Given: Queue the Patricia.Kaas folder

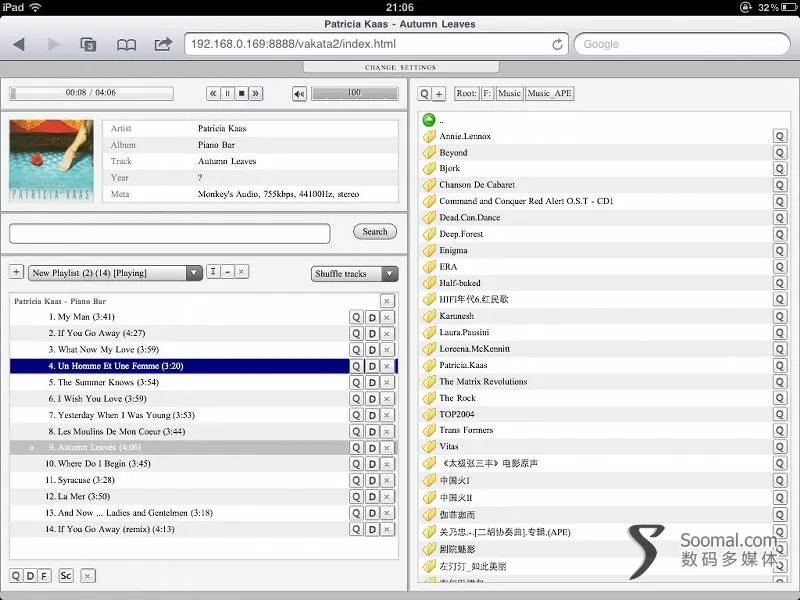Looking at the screenshot, I should (x=780, y=365).
